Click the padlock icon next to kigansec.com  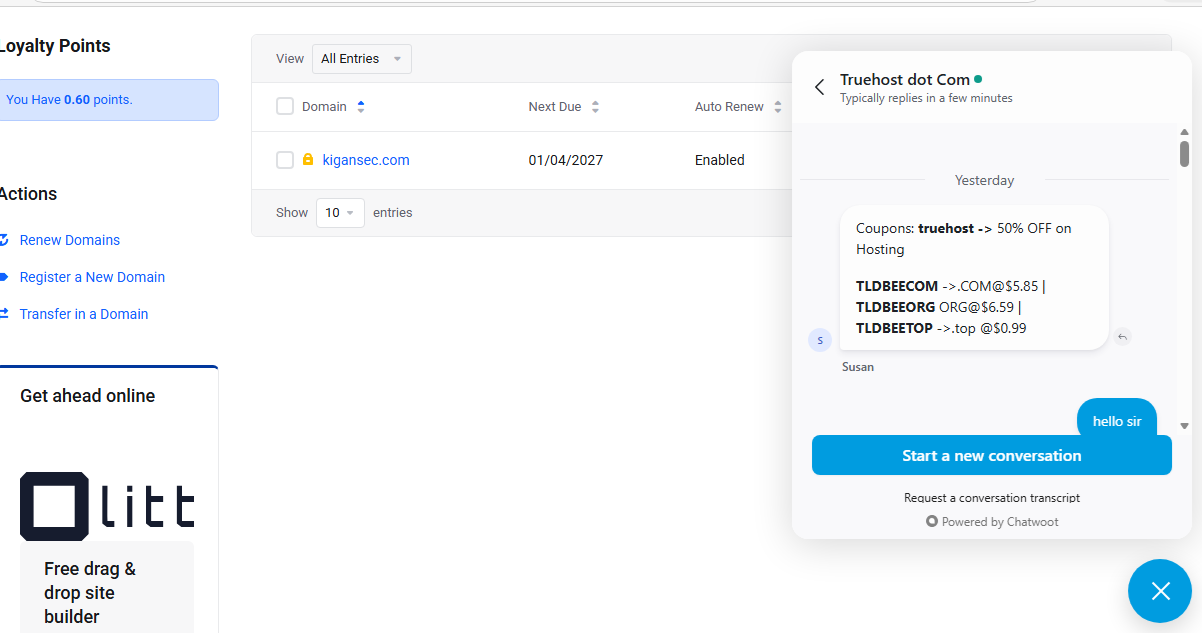click(x=308, y=160)
